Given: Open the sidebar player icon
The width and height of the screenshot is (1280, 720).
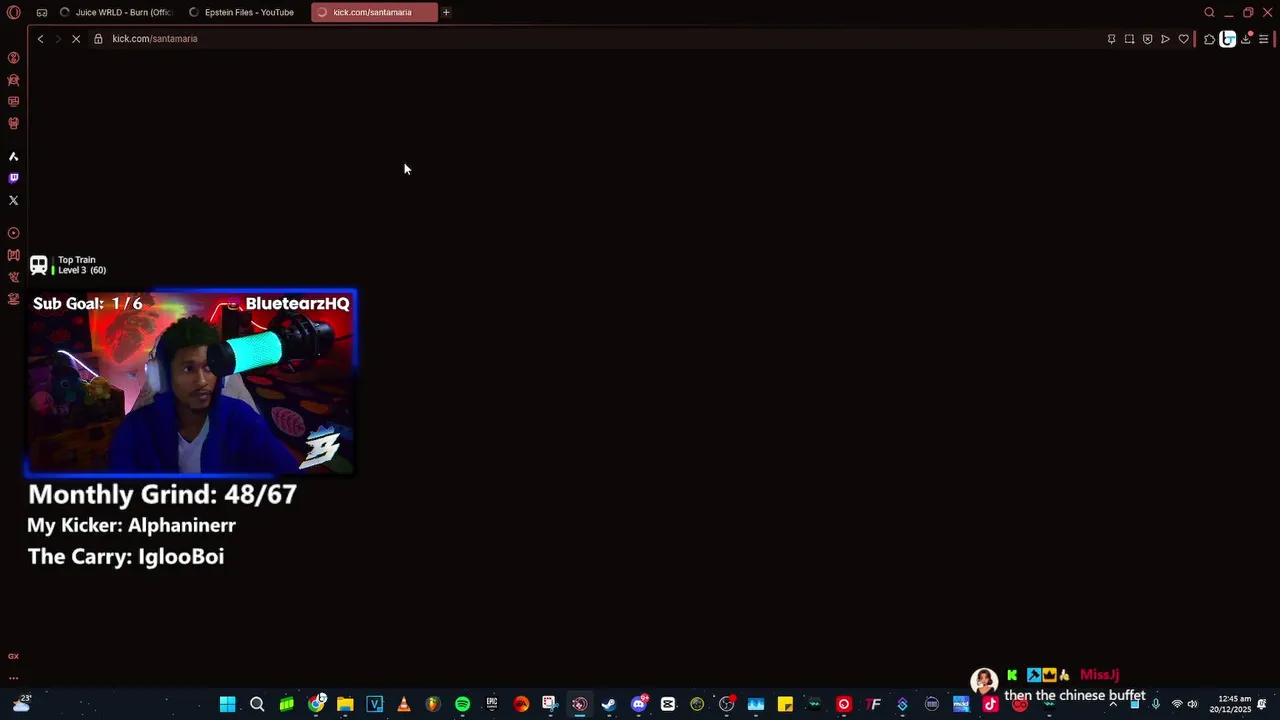Looking at the screenshot, I should 14,233.
